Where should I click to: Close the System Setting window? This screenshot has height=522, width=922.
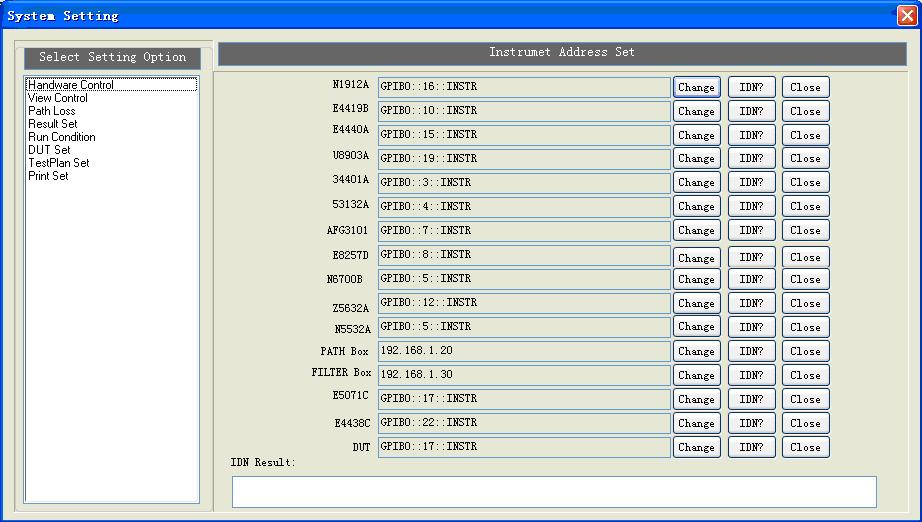[907, 15]
